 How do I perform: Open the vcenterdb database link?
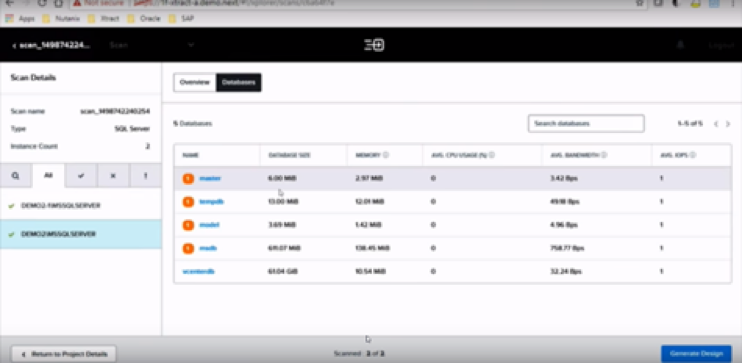[199, 271]
